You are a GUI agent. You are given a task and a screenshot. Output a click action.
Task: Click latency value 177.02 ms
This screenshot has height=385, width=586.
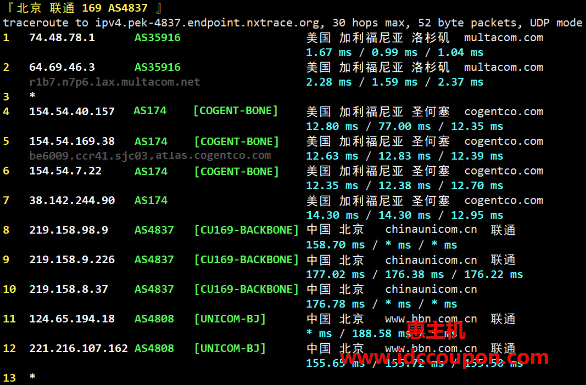tap(336, 274)
